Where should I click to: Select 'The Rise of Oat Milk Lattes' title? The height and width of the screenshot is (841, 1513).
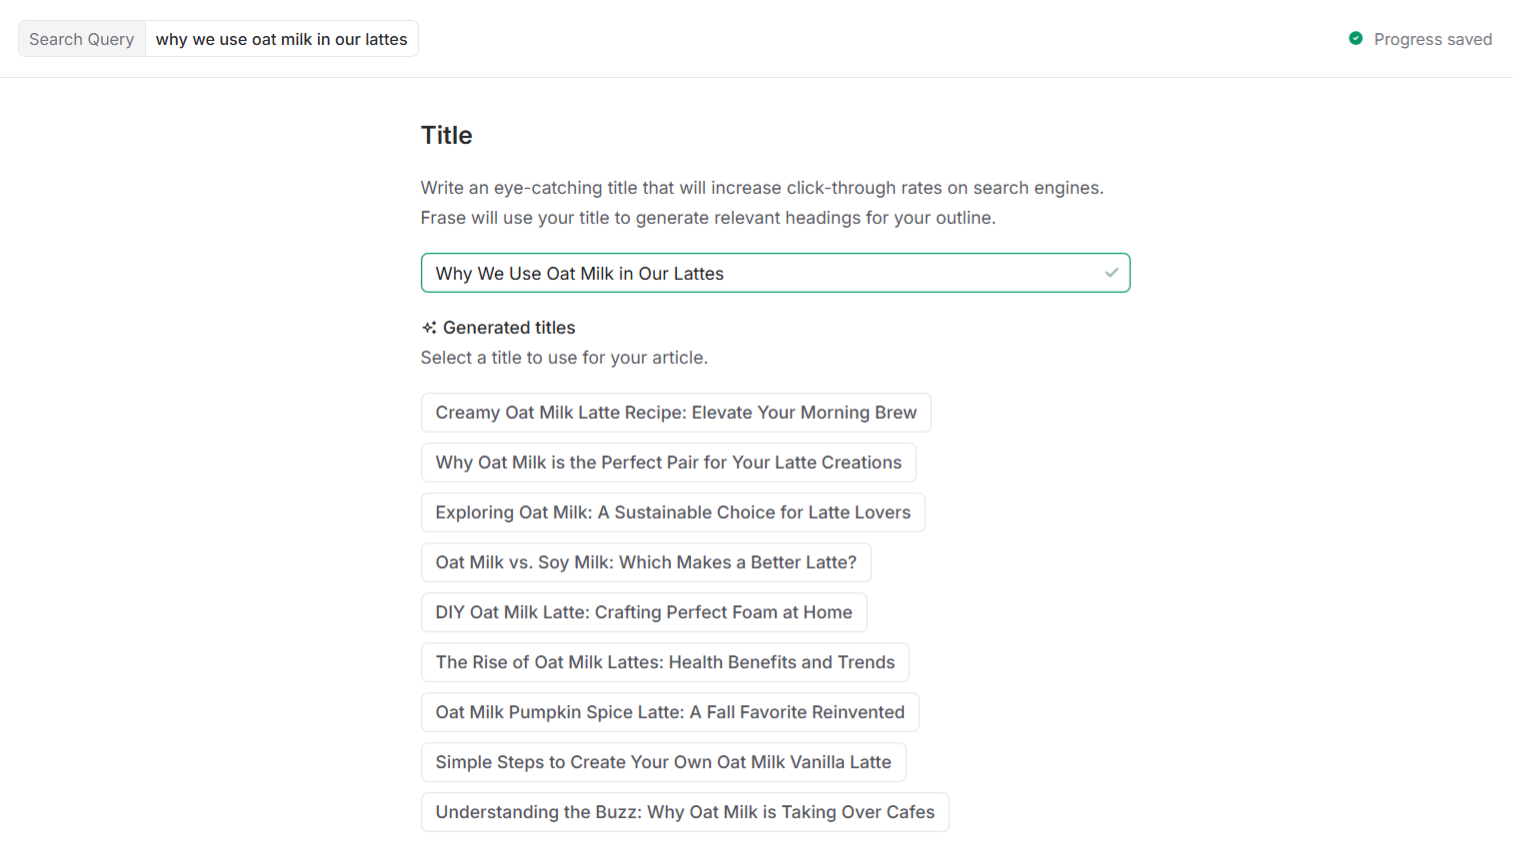(x=665, y=662)
